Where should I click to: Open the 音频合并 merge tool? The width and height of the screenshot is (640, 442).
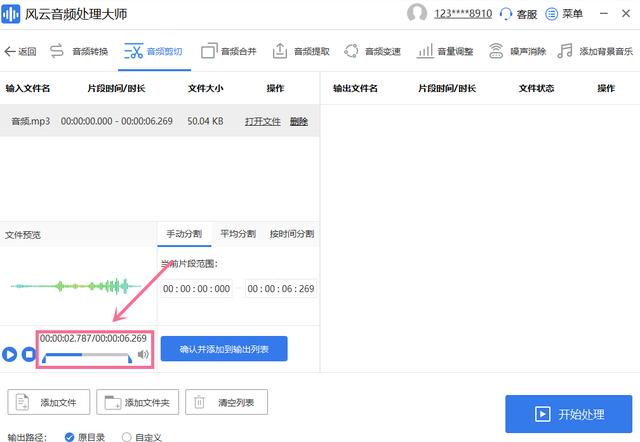228,51
